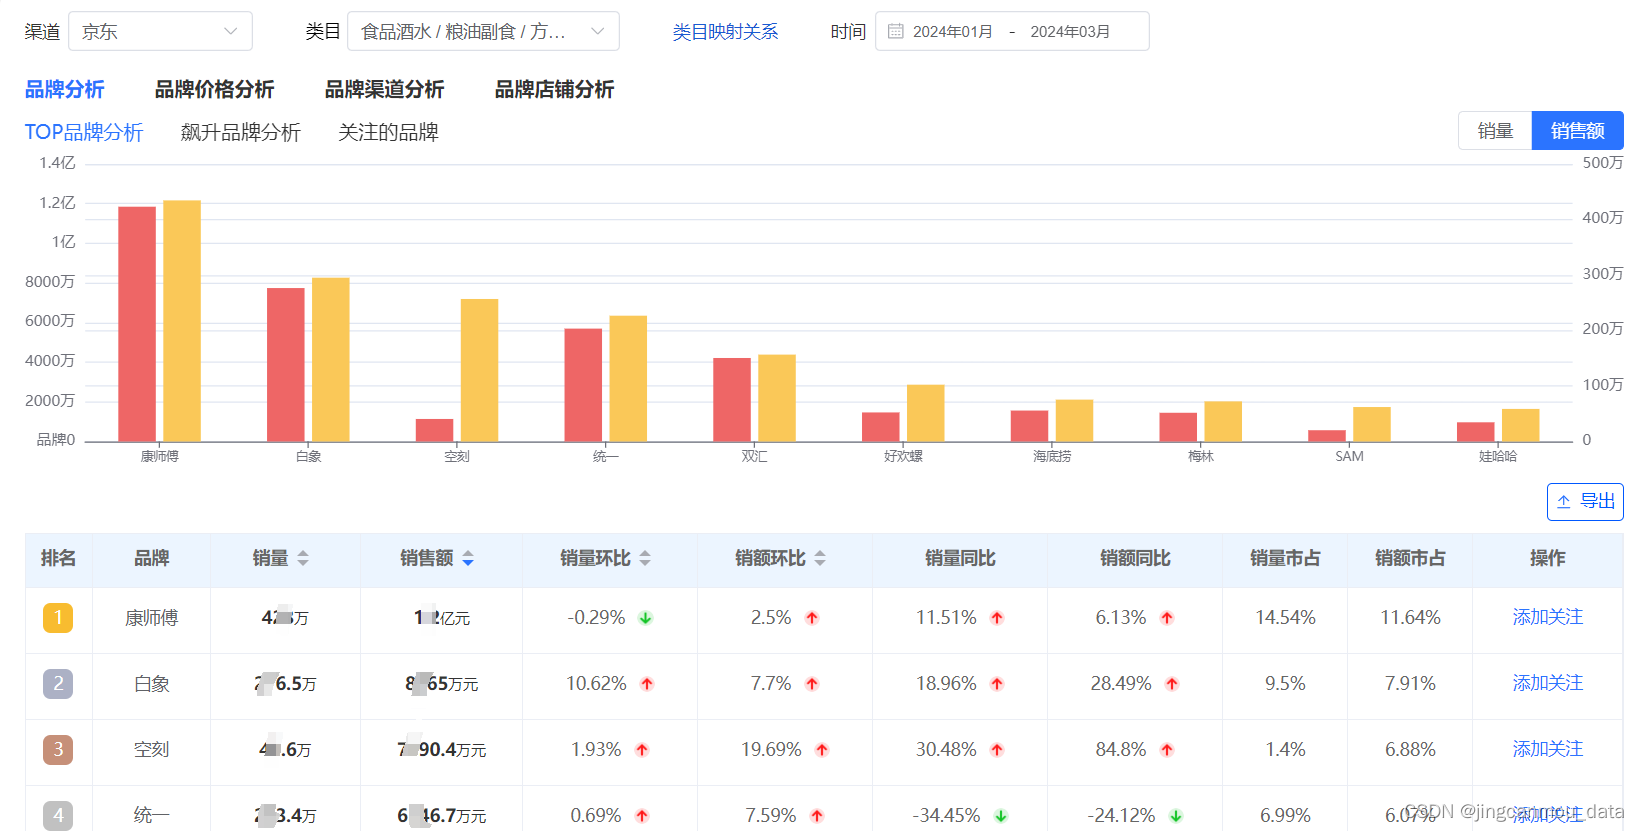
Task: Open the 渠道 京东 dropdown
Action: pos(160,31)
